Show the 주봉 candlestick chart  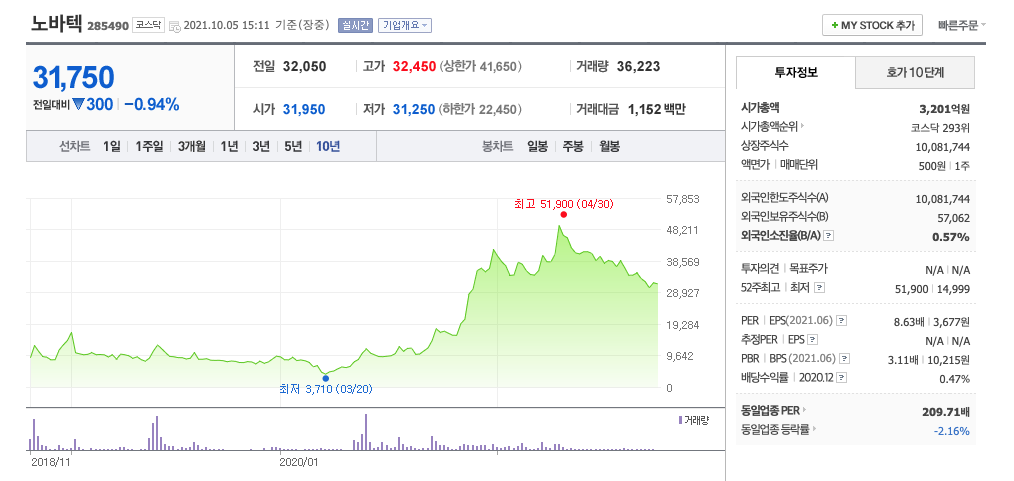pos(573,147)
